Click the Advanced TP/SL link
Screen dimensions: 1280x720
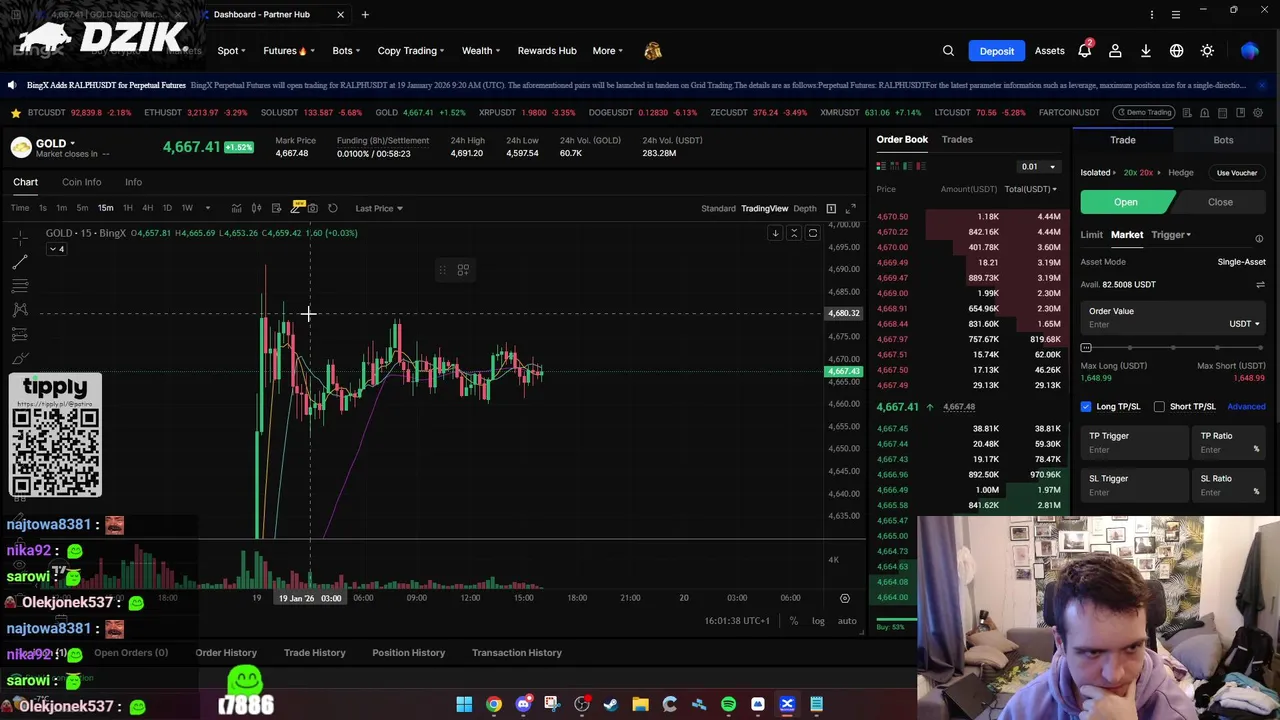click(1246, 407)
